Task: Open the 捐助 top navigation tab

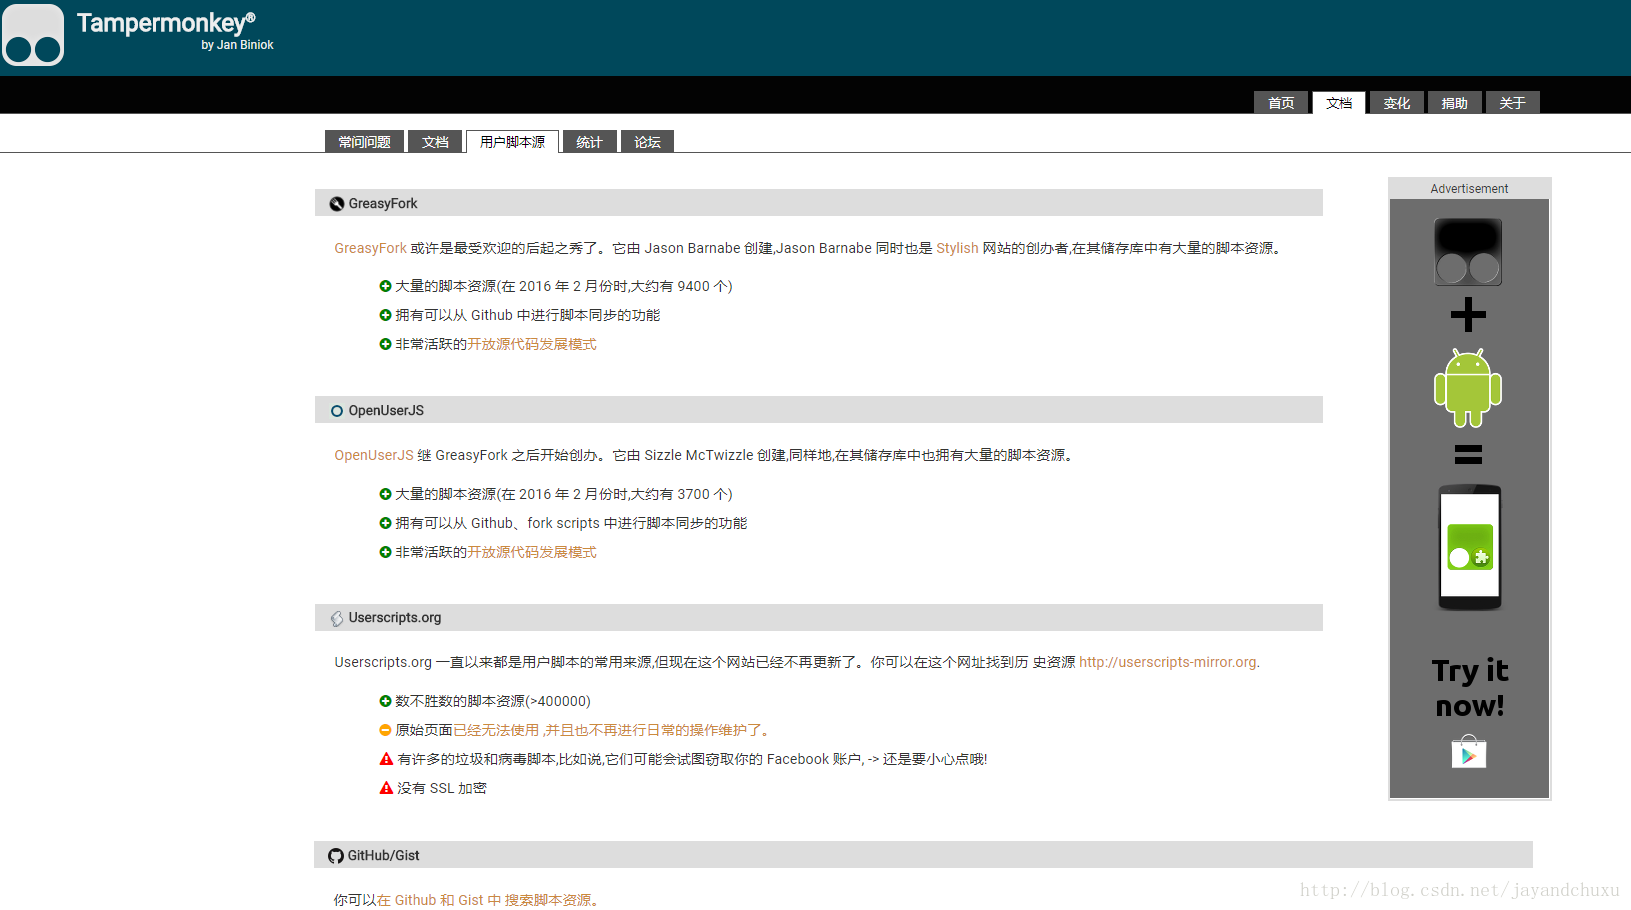Action: (x=1455, y=103)
